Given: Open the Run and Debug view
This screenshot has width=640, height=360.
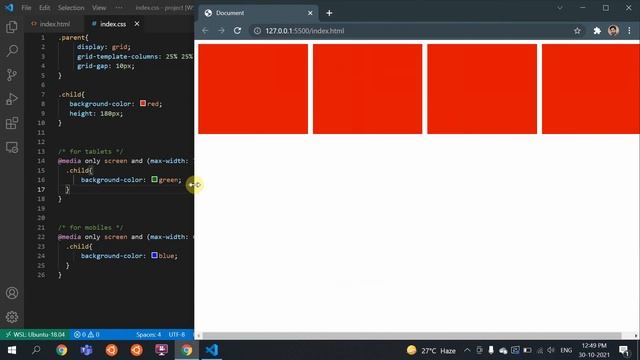Looking at the screenshot, I should click(x=12, y=99).
